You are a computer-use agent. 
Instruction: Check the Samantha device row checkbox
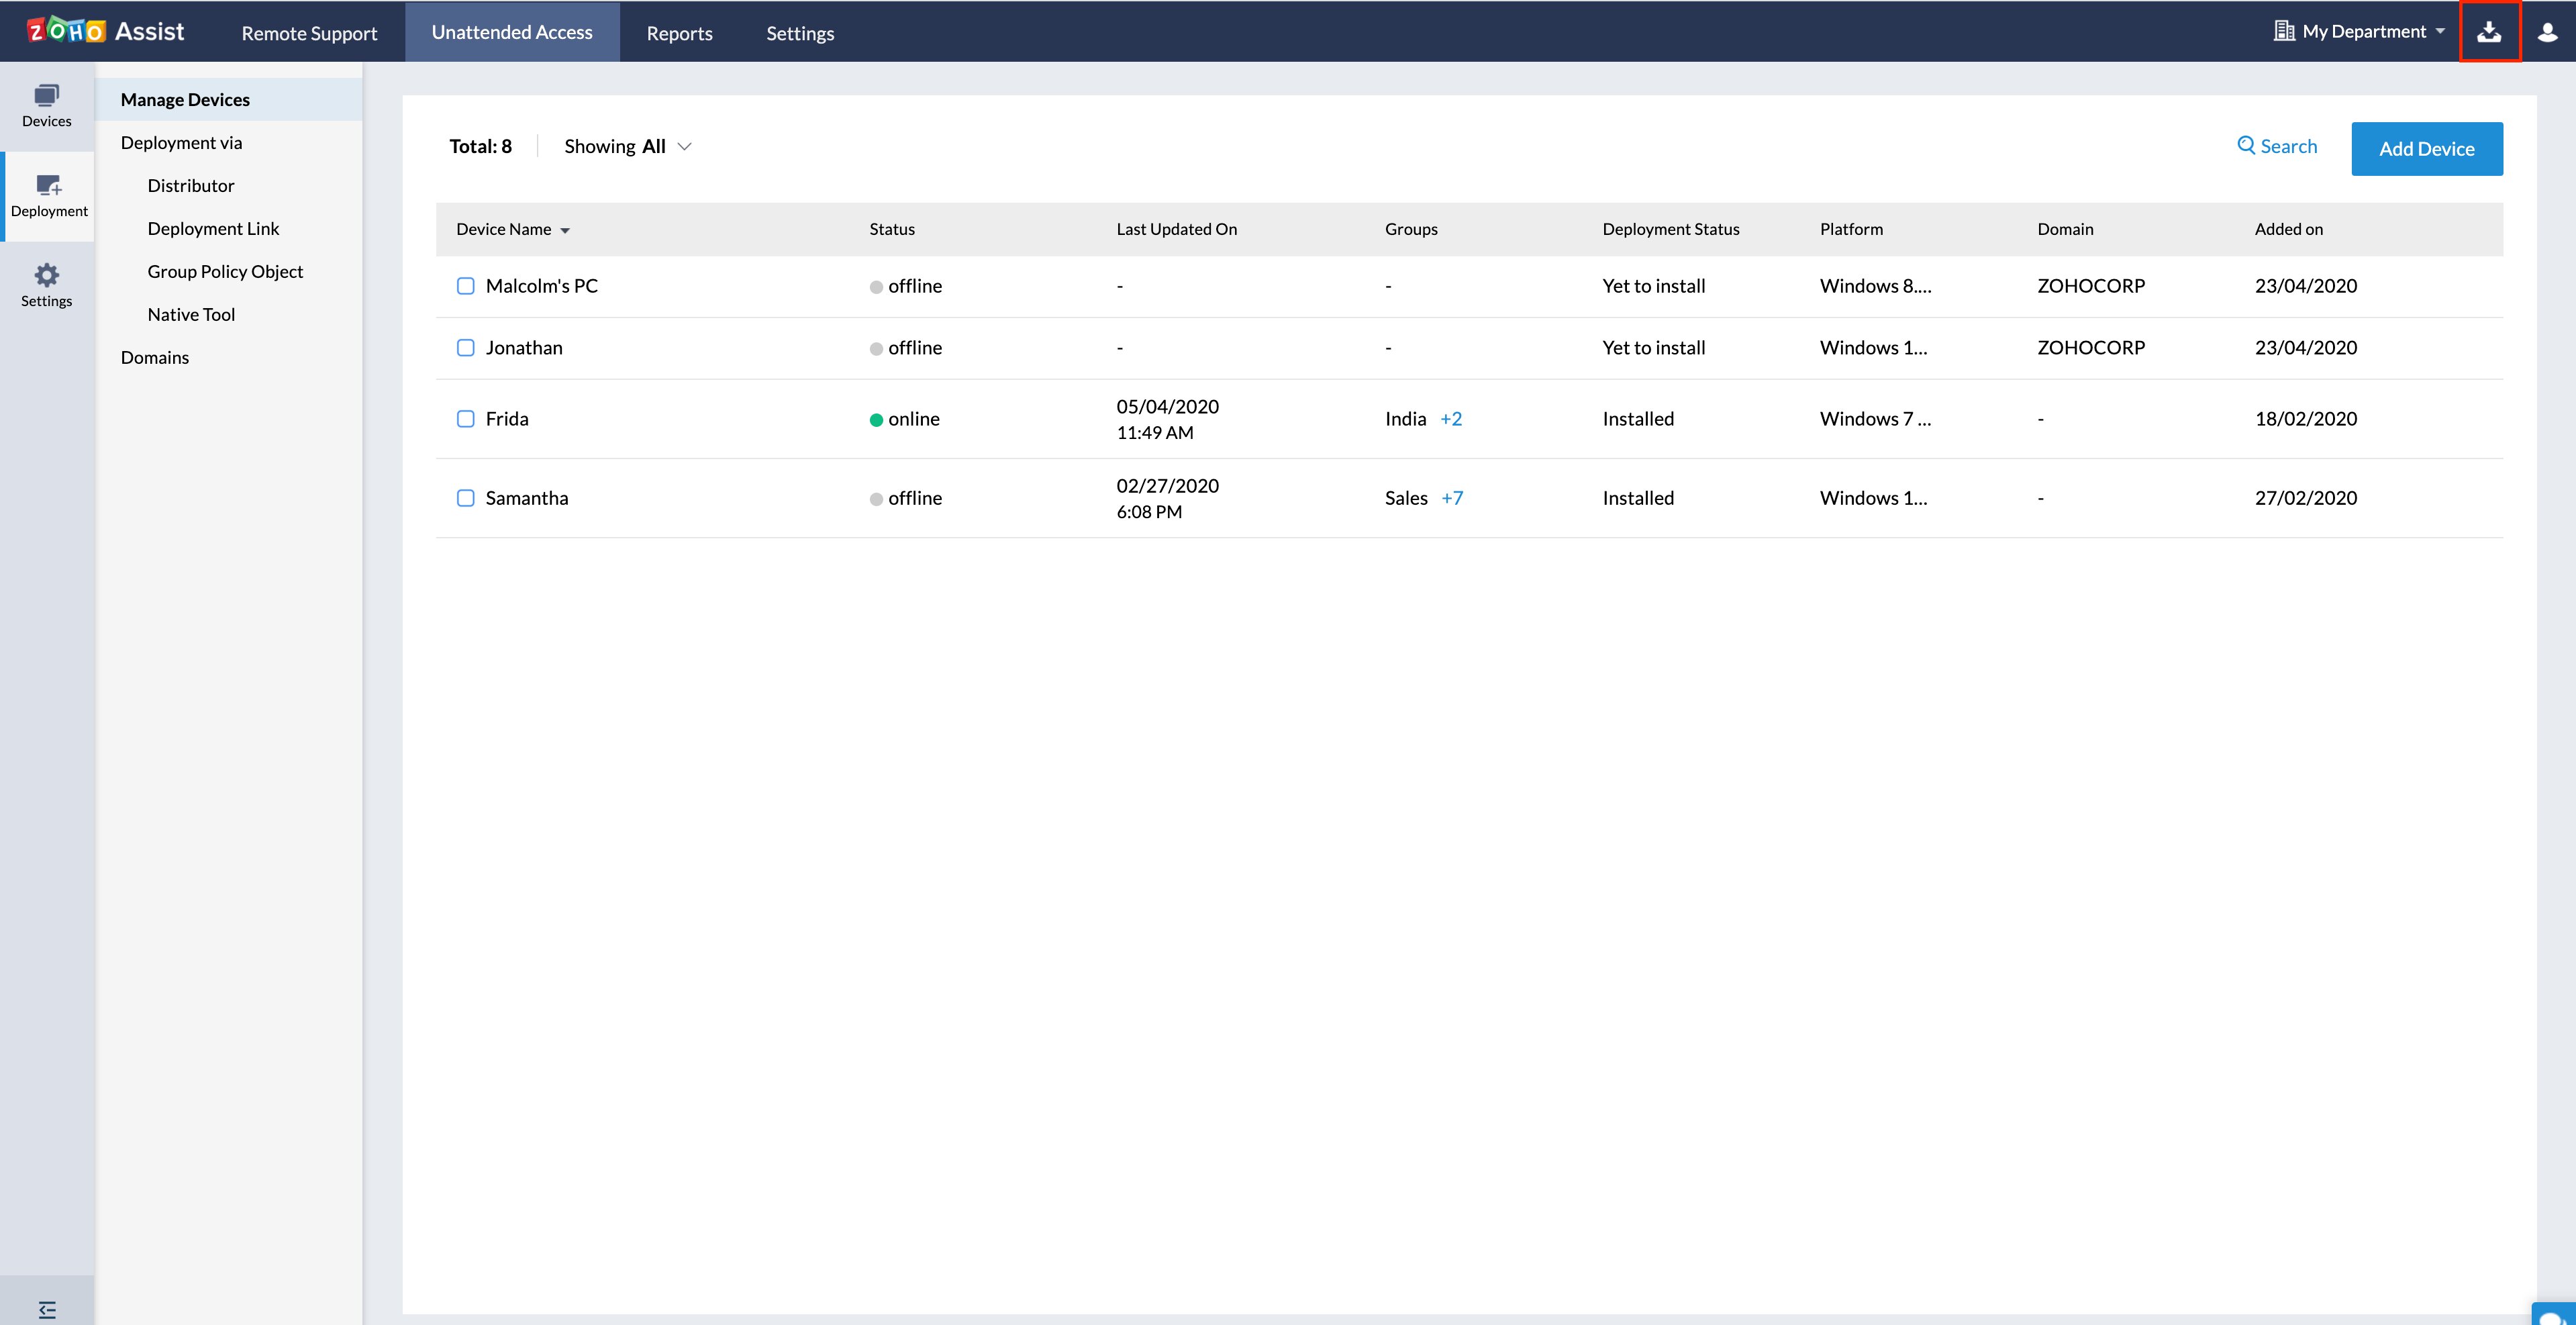pyautogui.click(x=465, y=497)
